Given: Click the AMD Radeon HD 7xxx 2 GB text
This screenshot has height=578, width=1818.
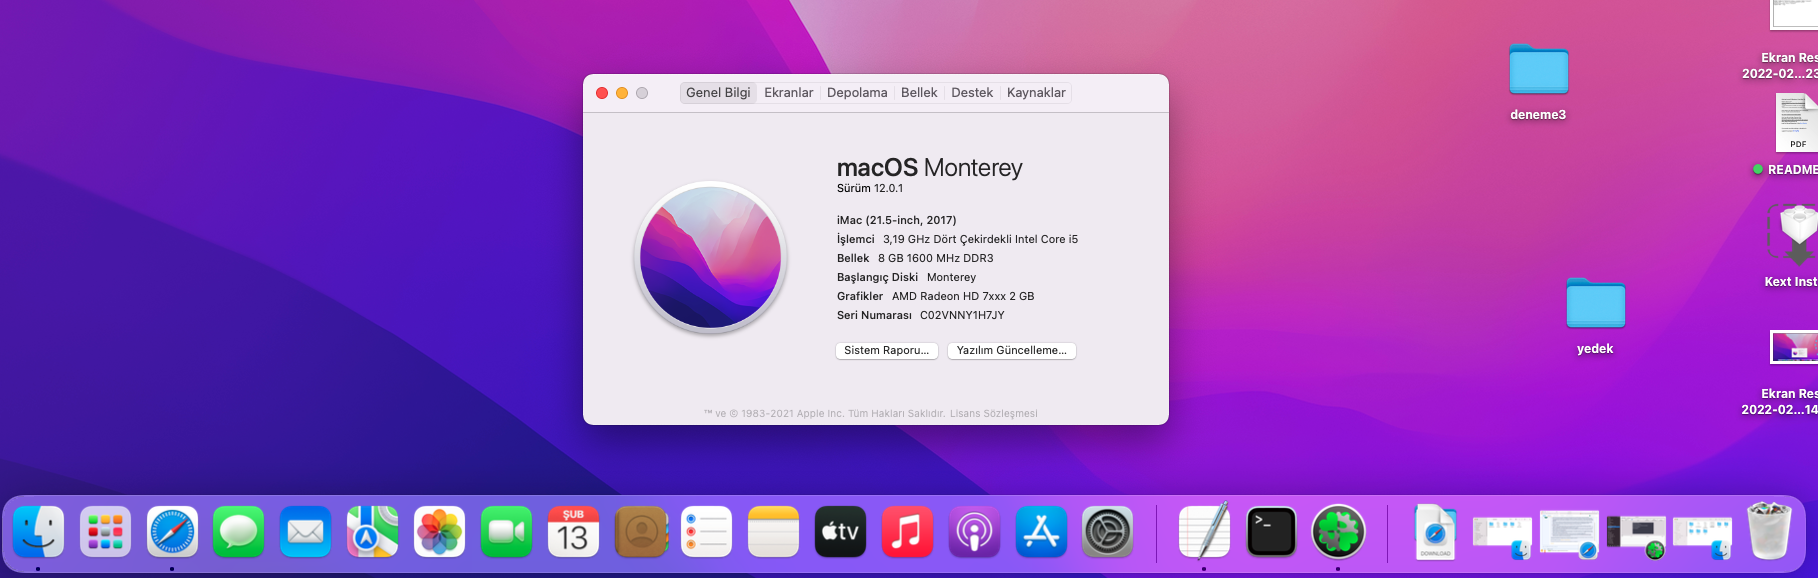Looking at the screenshot, I should [x=963, y=296].
